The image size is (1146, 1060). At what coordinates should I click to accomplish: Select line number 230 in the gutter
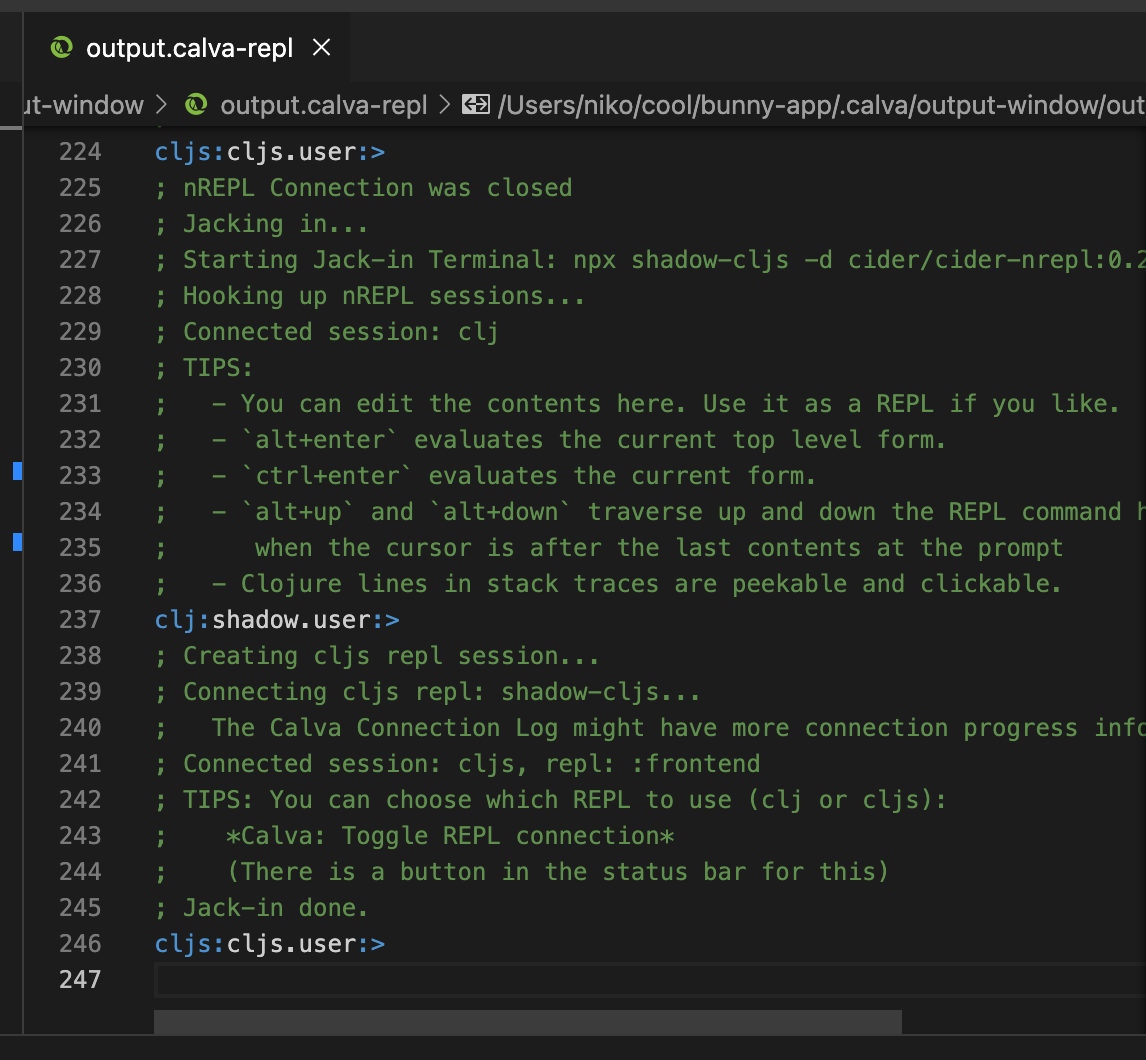pyautogui.click(x=80, y=367)
